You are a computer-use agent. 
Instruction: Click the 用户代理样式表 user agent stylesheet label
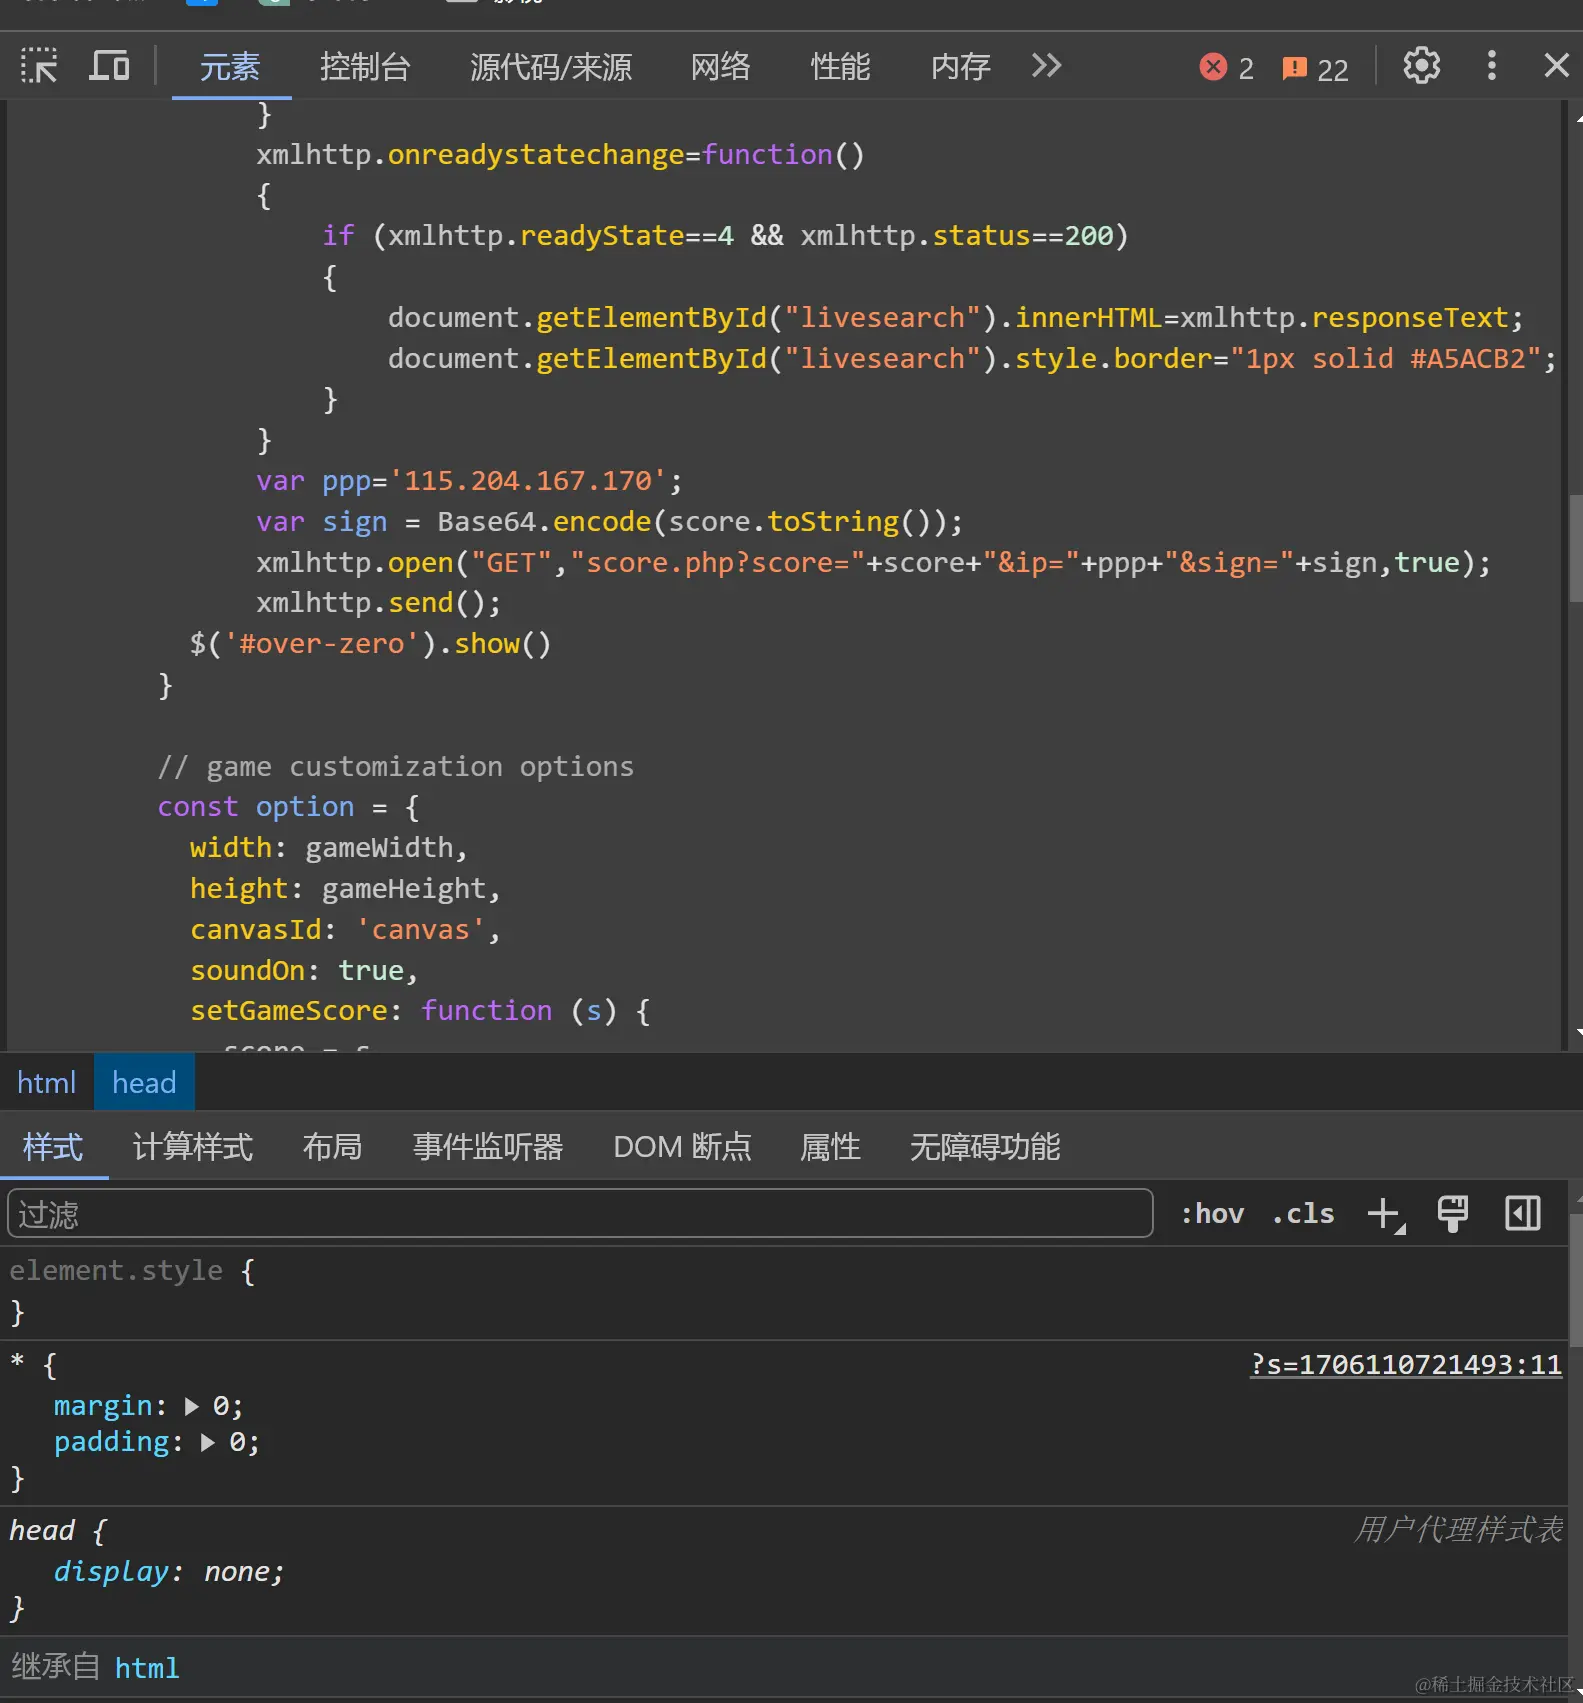tap(1458, 1530)
